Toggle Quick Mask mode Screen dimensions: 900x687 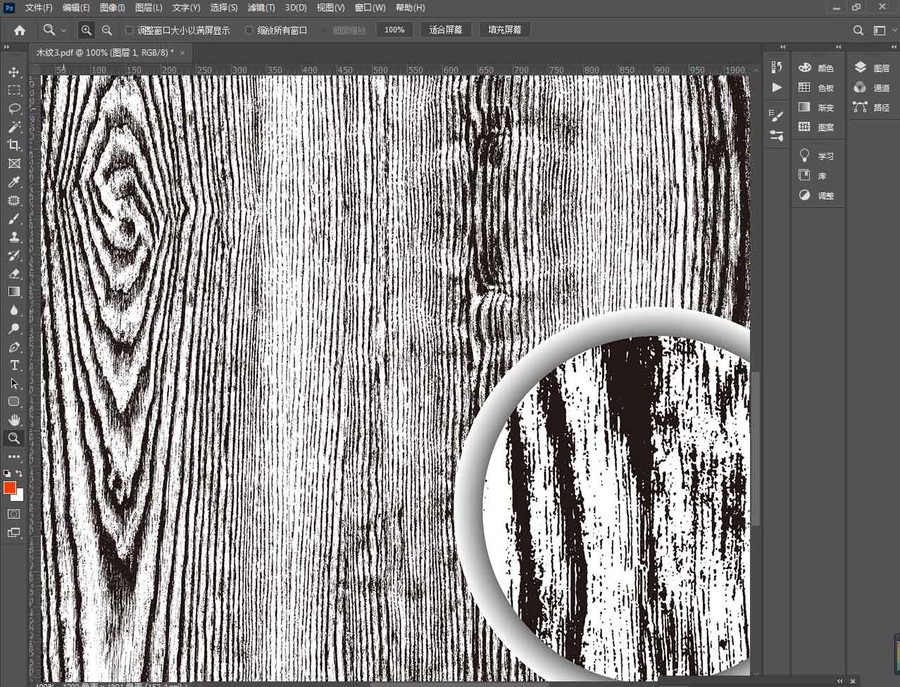click(14, 514)
